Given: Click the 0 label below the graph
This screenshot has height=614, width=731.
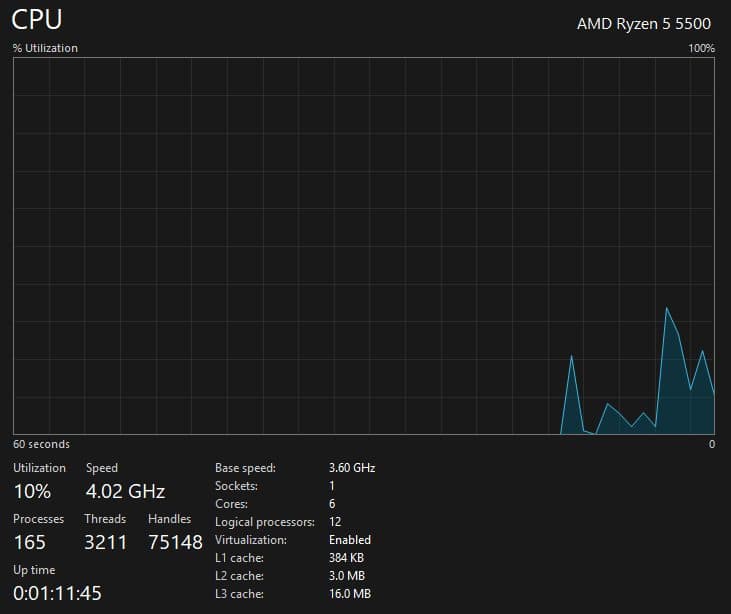Looking at the screenshot, I should (712, 444).
